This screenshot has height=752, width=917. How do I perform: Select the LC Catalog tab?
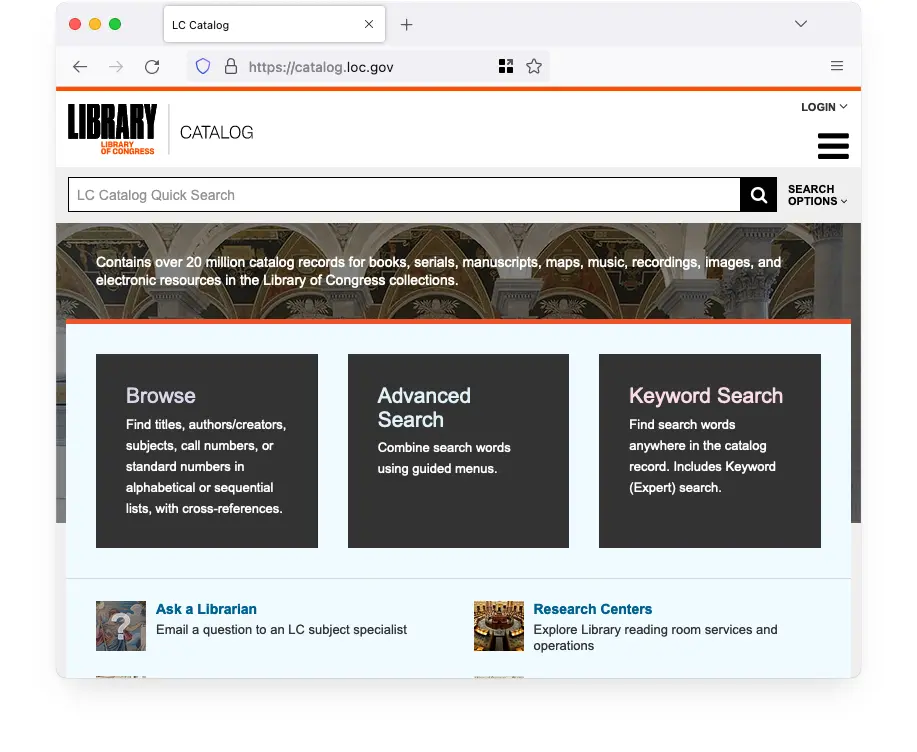[274, 25]
